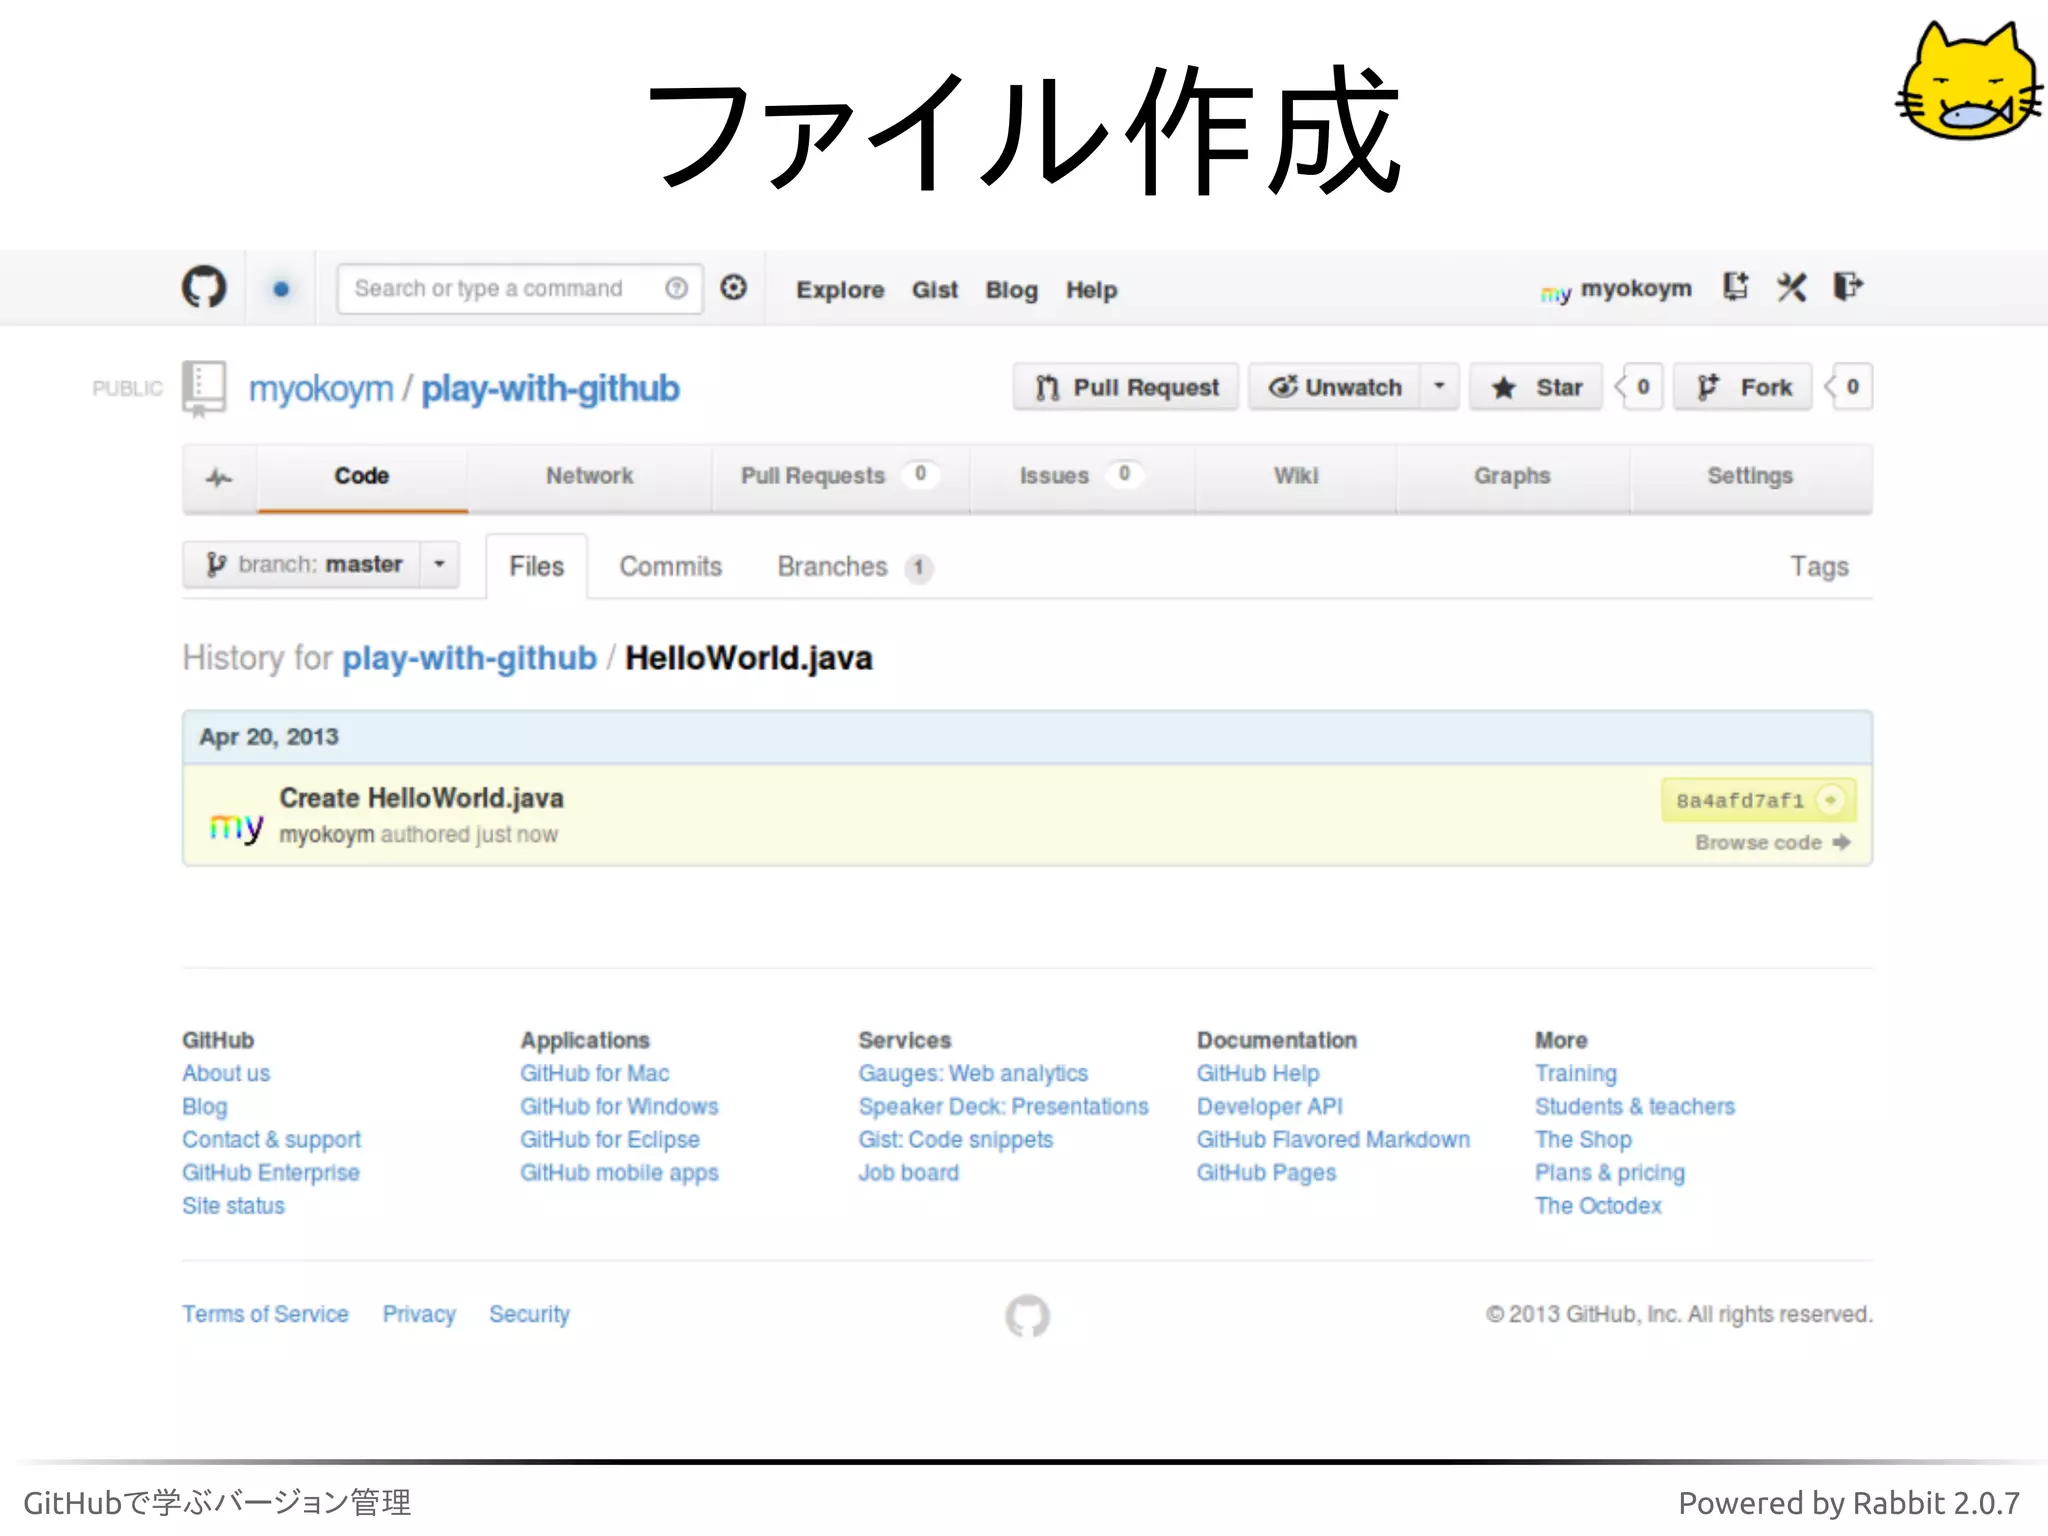This screenshot has height=1536, width=2048.
Task: Open the Create HelloWorld.java commit
Action: click(x=422, y=798)
